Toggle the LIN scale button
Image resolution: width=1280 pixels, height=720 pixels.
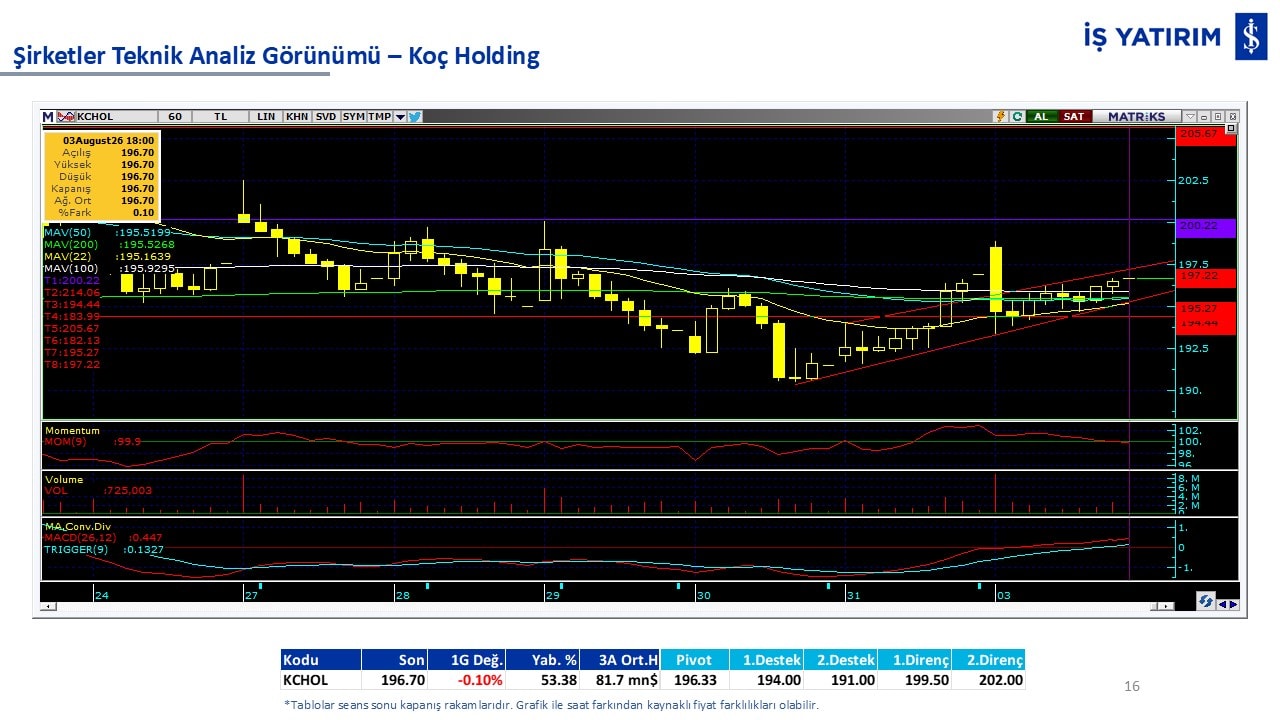(266, 116)
